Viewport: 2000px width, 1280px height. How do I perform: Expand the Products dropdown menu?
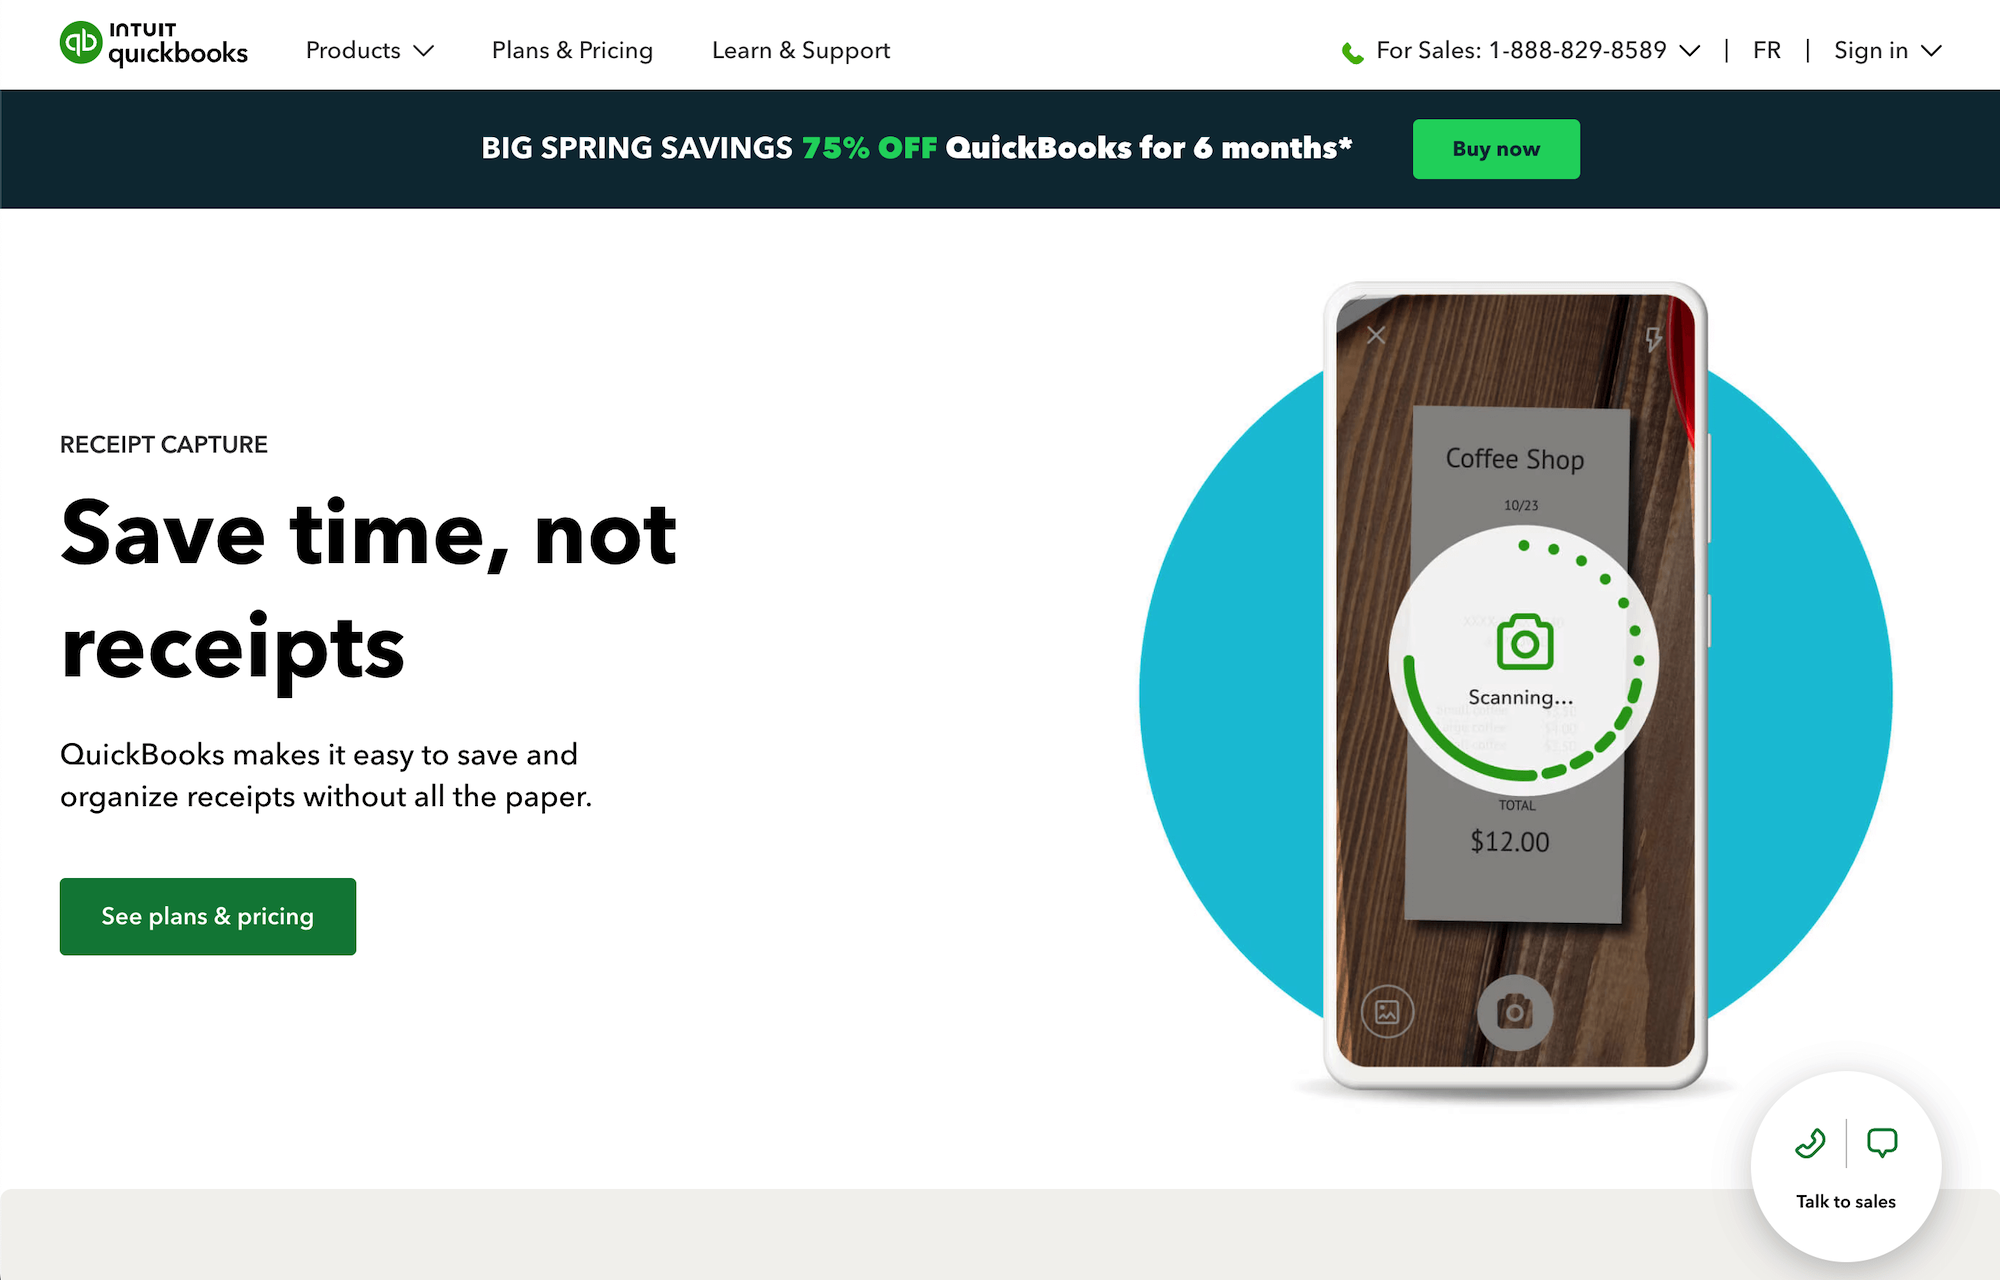pos(367,51)
